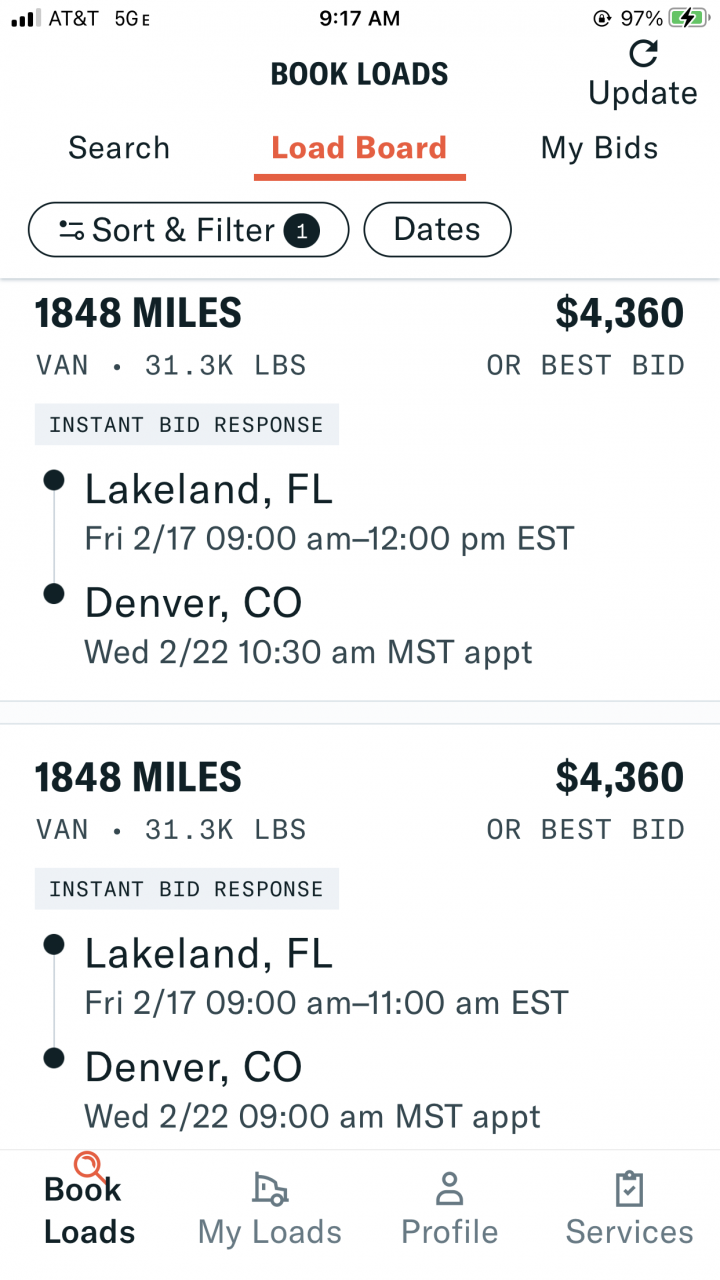This screenshot has width=720, height=1280.
Task: Open the Profile person icon
Action: tap(449, 1189)
